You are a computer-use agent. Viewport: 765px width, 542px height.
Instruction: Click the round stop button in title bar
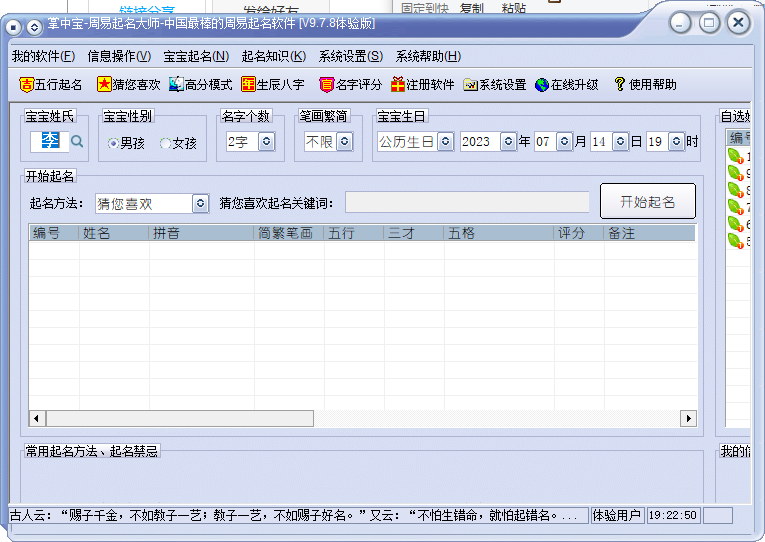[14, 27]
